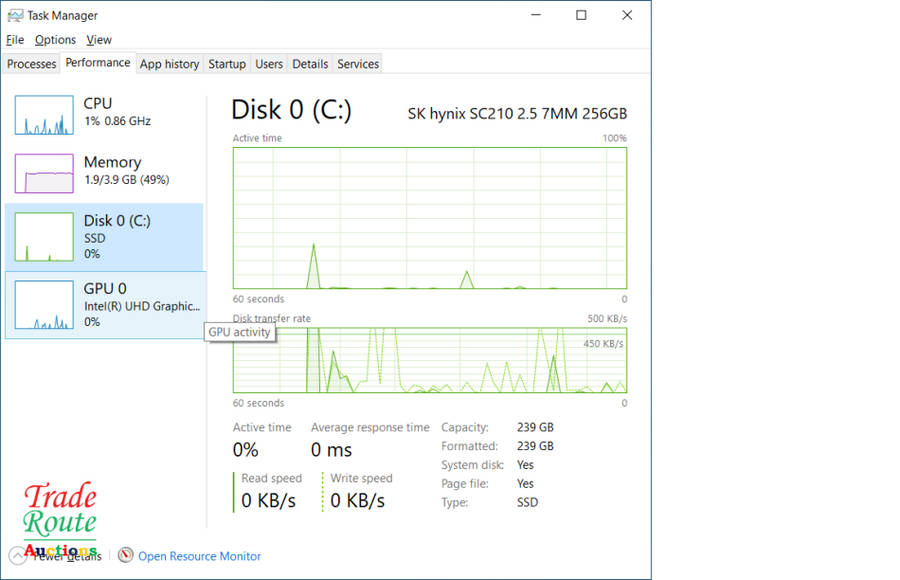
Task: Open the Services tab
Action: pos(358,64)
